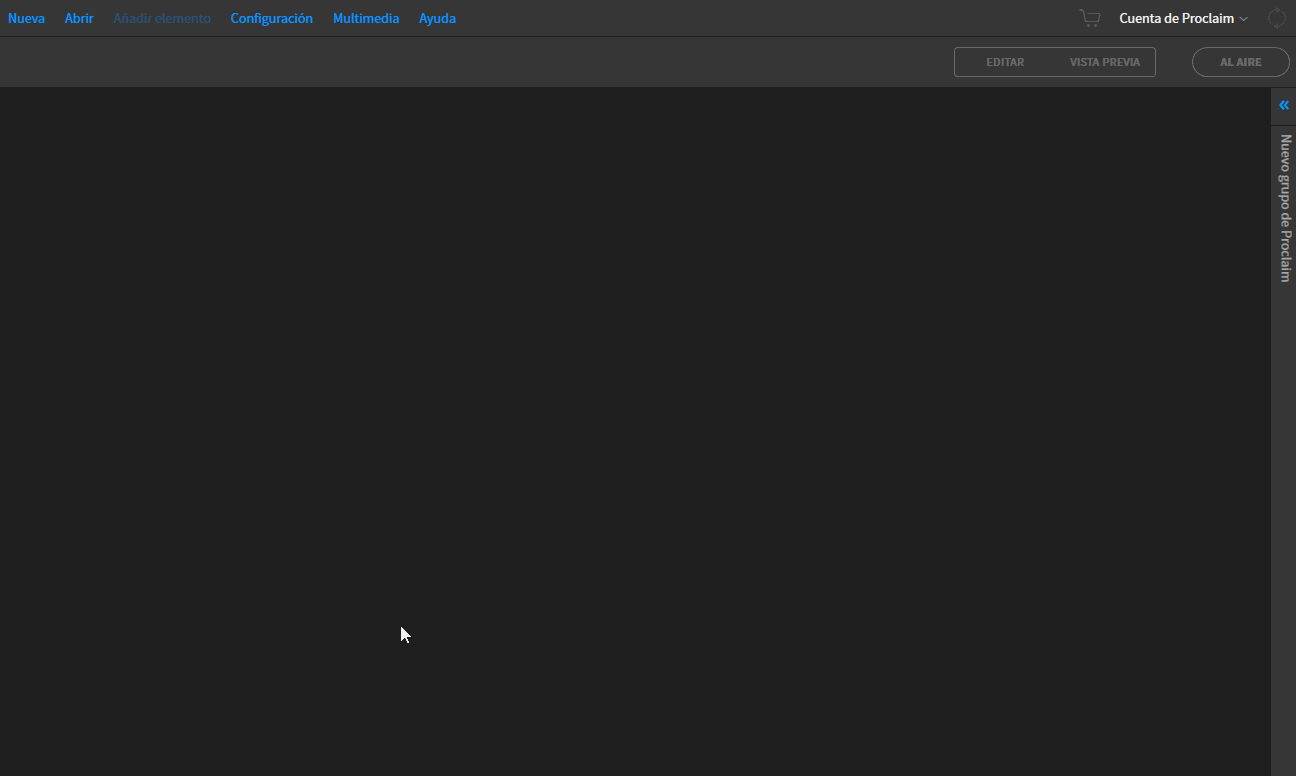
Task: Open the Abrir menu
Action: coord(79,18)
